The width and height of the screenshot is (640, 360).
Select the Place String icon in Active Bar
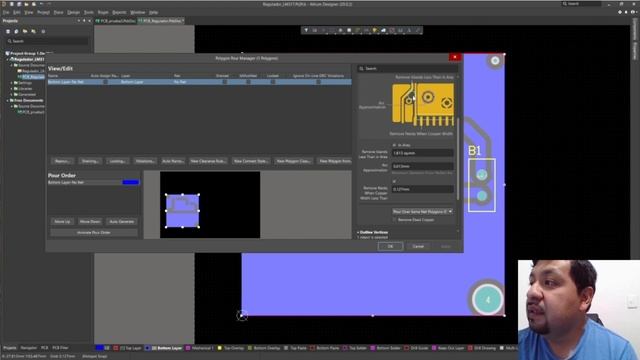[409, 30]
